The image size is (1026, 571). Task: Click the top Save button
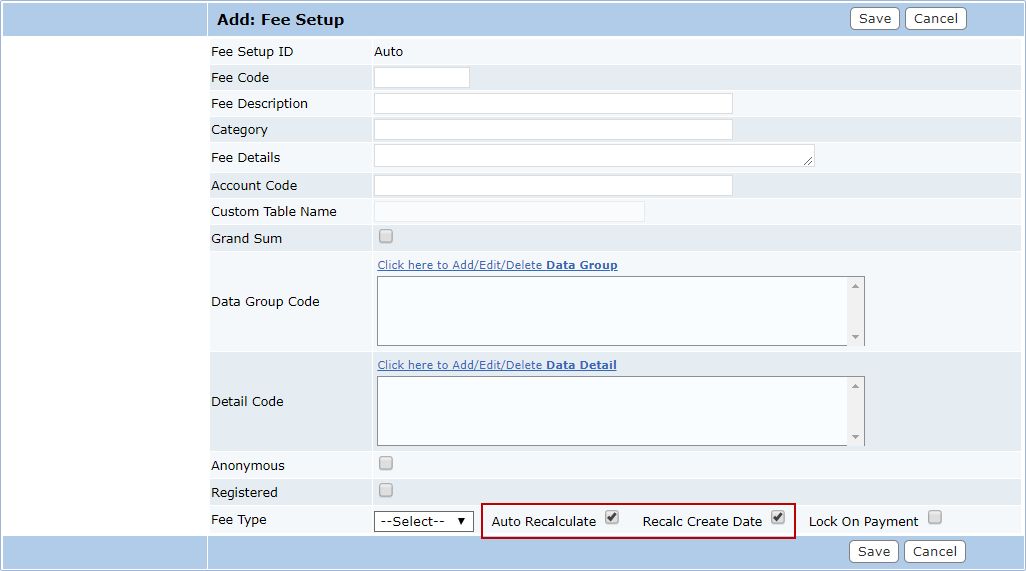point(874,19)
